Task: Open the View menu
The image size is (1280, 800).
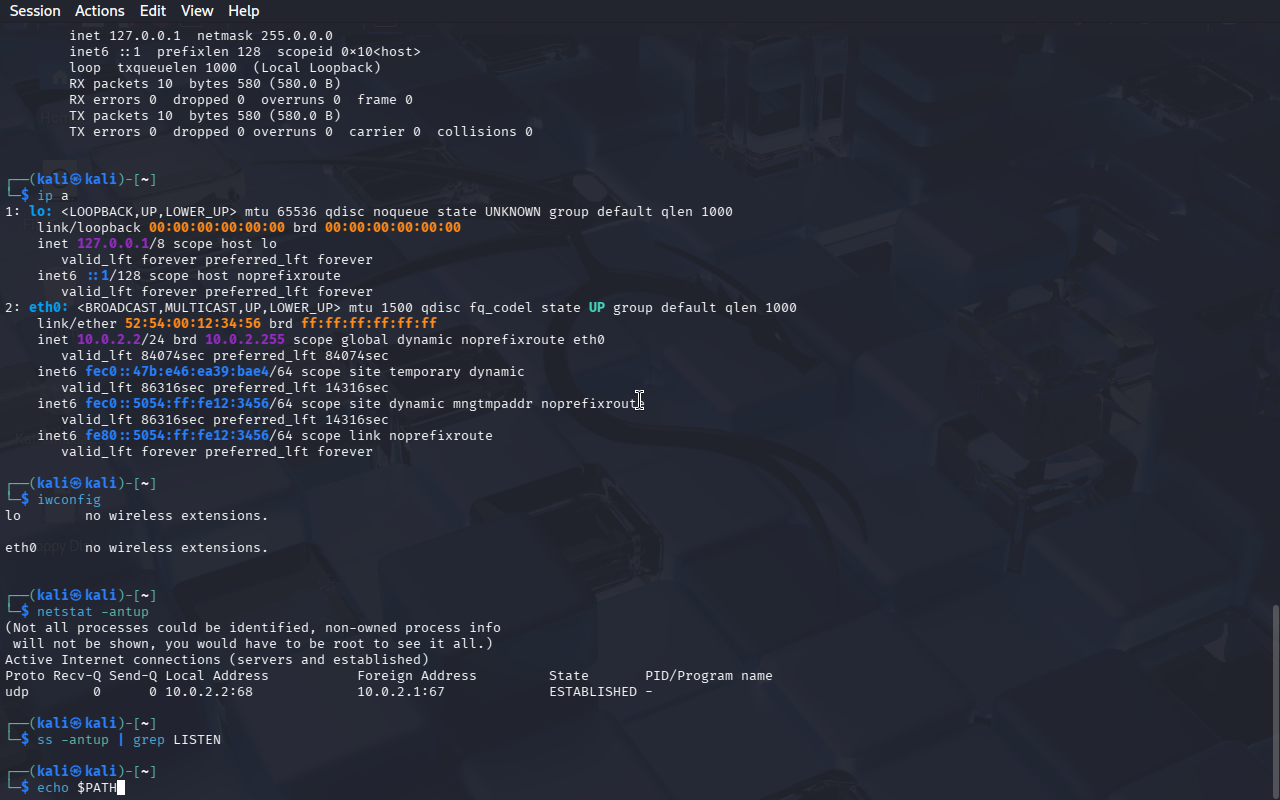Action: click(197, 11)
